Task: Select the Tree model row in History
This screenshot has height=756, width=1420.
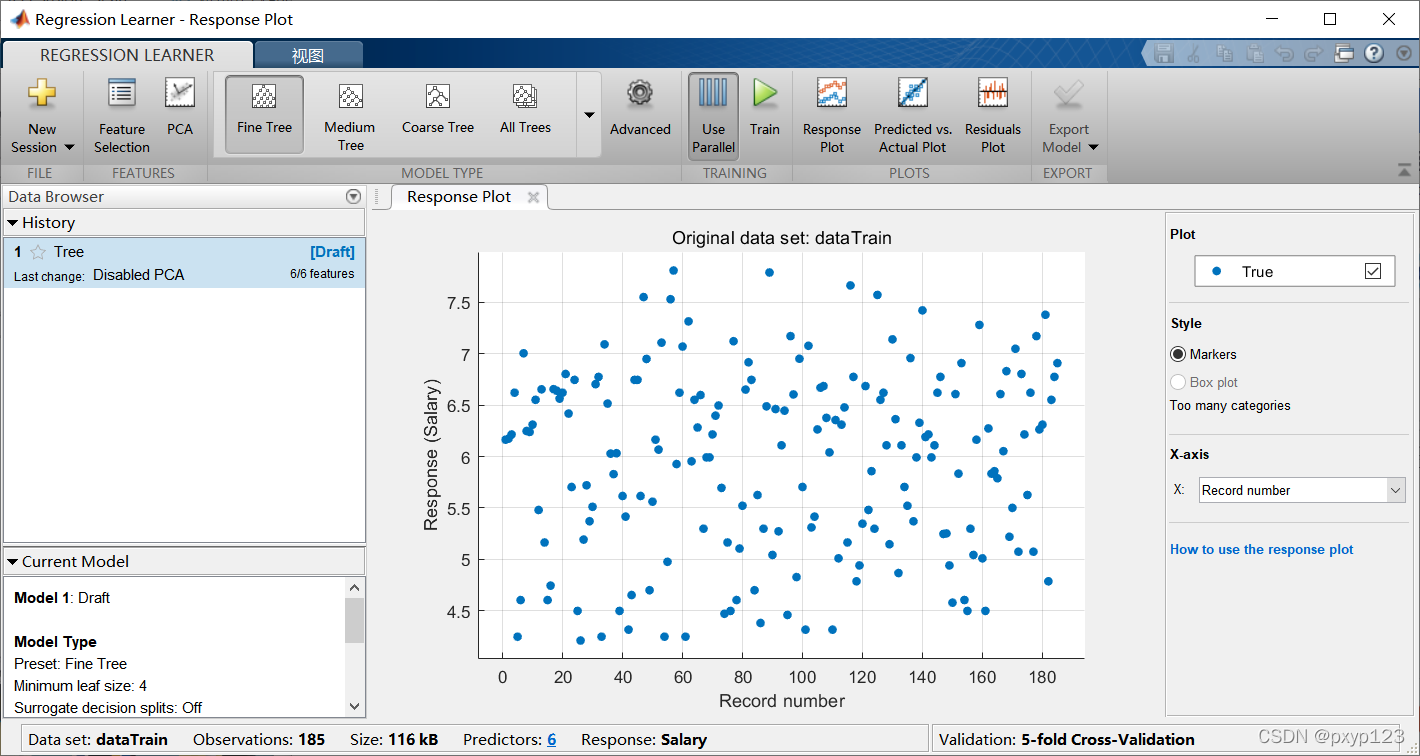Action: (184, 263)
